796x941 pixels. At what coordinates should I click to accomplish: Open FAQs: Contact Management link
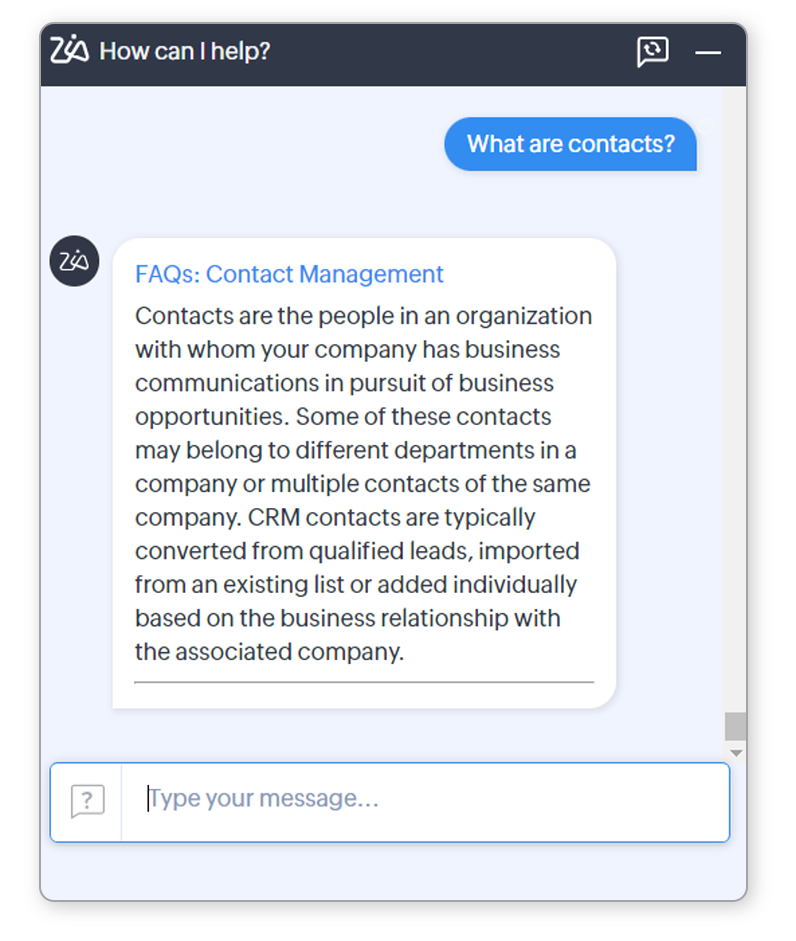coord(289,274)
